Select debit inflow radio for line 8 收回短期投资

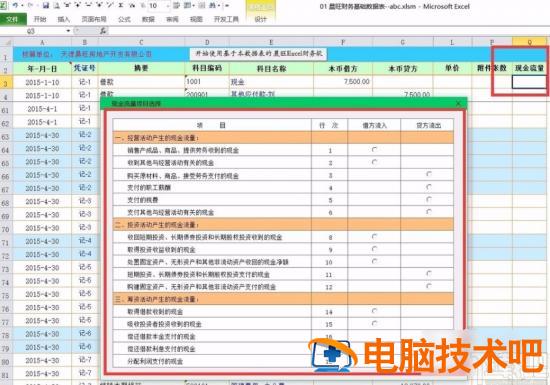click(x=374, y=237)
